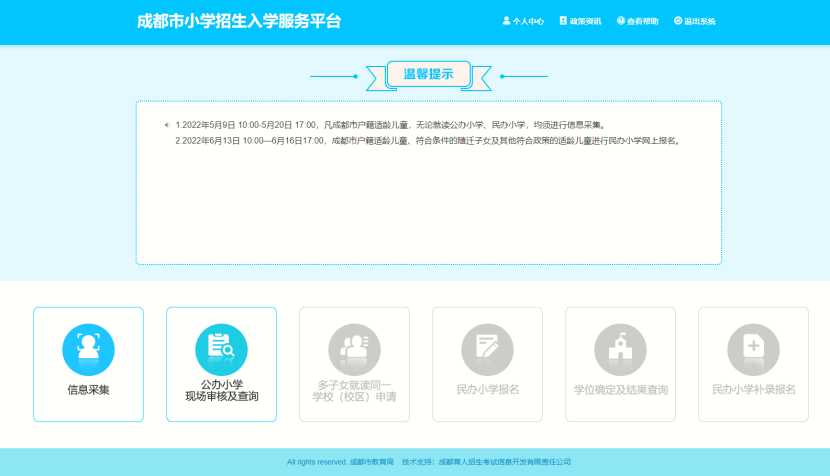The width and height of the screenshot is (830, 476).
Task: Click the speaker icon in the notice box
Action: pyautogui.click(x=167, y=126)
